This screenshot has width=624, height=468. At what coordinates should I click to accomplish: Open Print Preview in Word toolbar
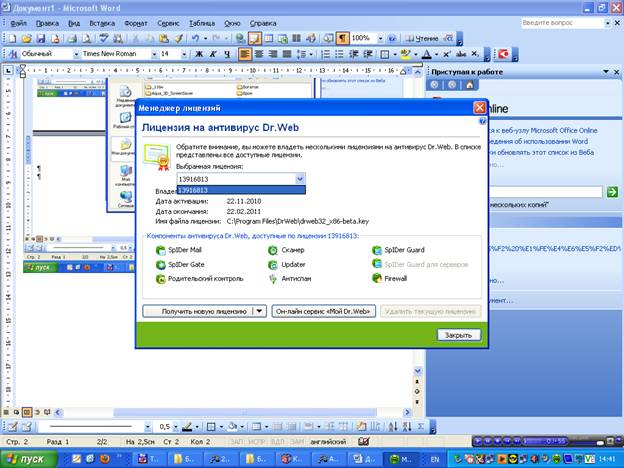tap(86, 39)
